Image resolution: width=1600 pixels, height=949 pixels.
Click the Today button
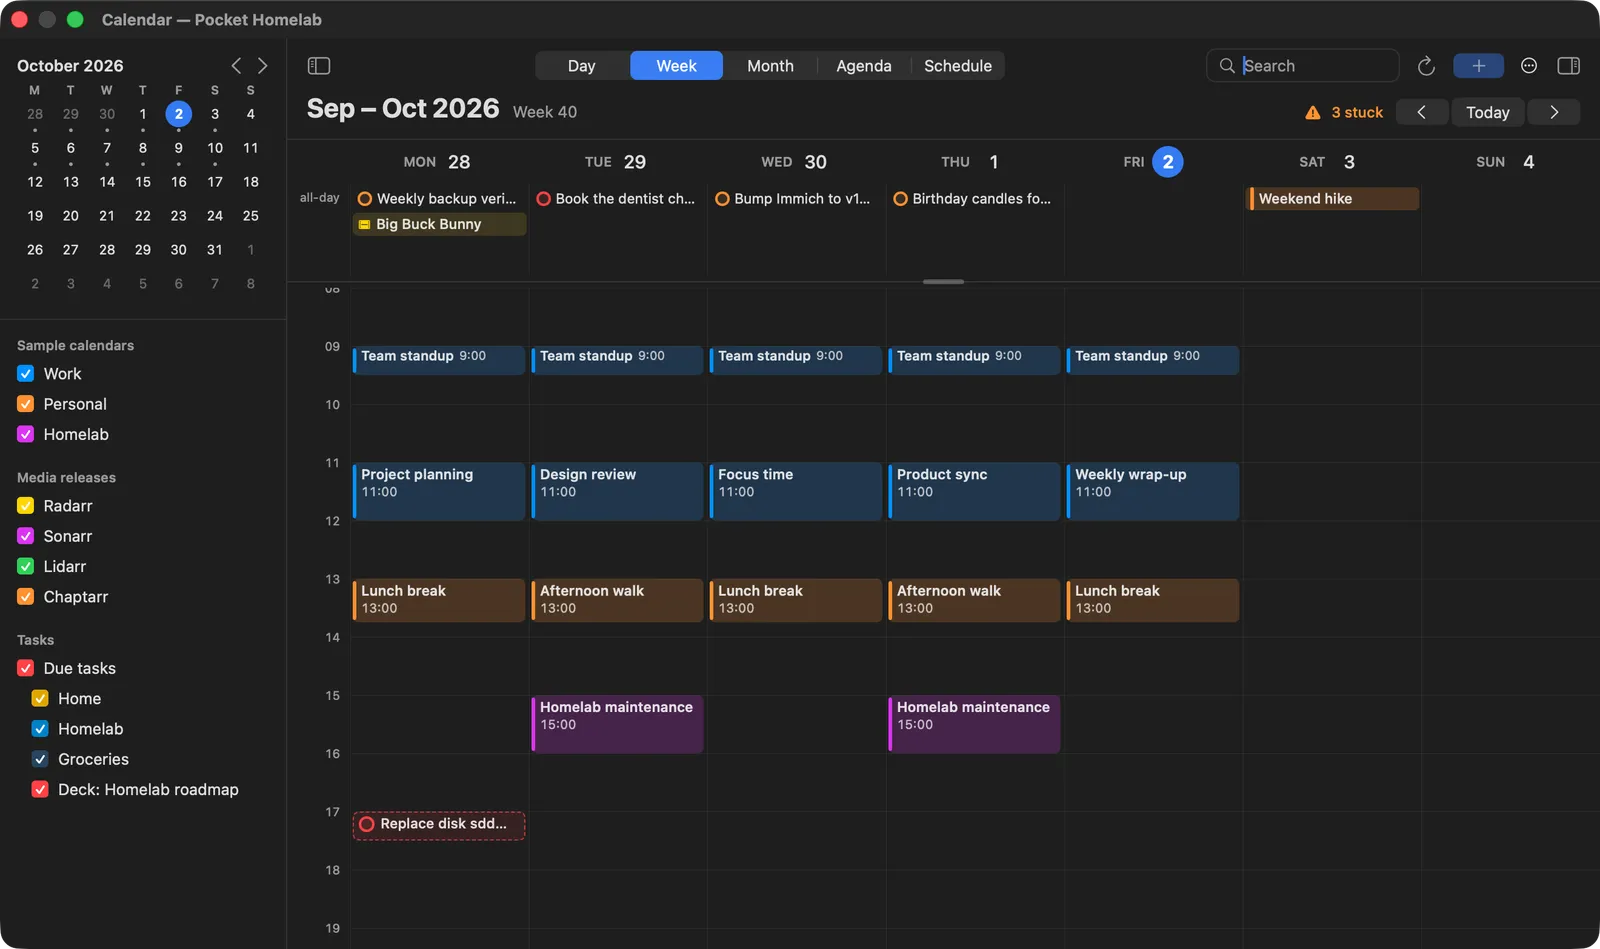[1488, 112]
